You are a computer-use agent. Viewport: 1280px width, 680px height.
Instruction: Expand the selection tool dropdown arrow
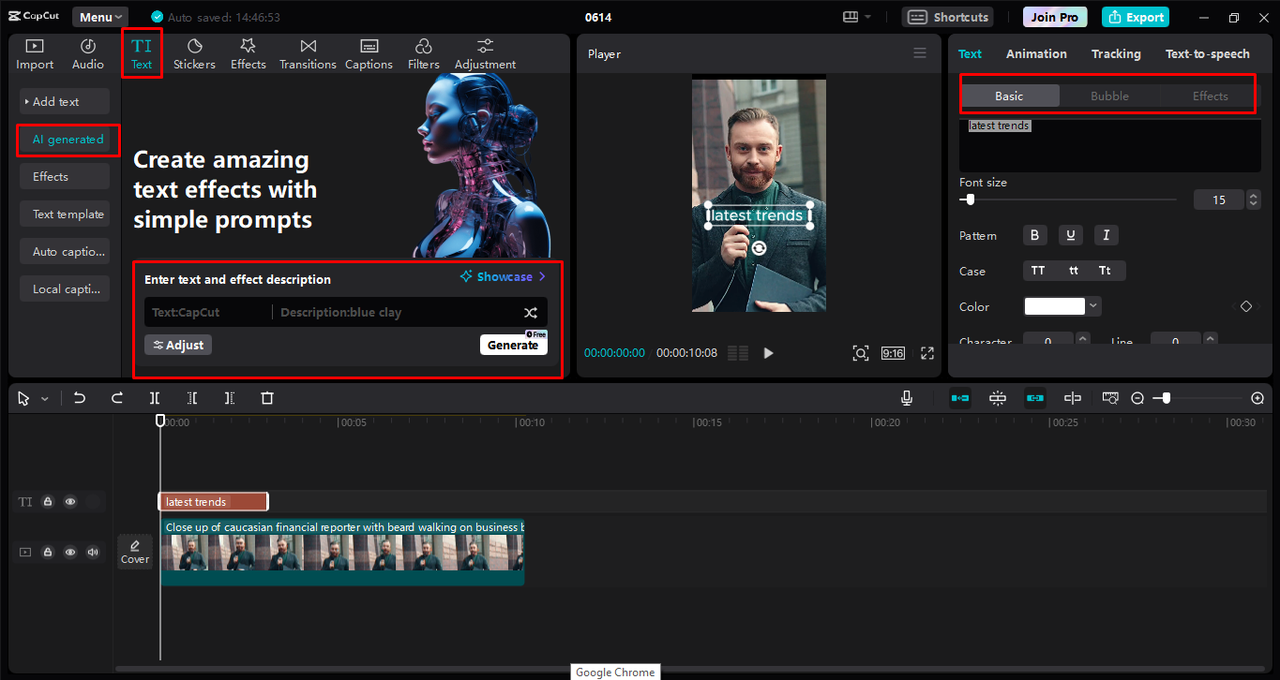44,399
